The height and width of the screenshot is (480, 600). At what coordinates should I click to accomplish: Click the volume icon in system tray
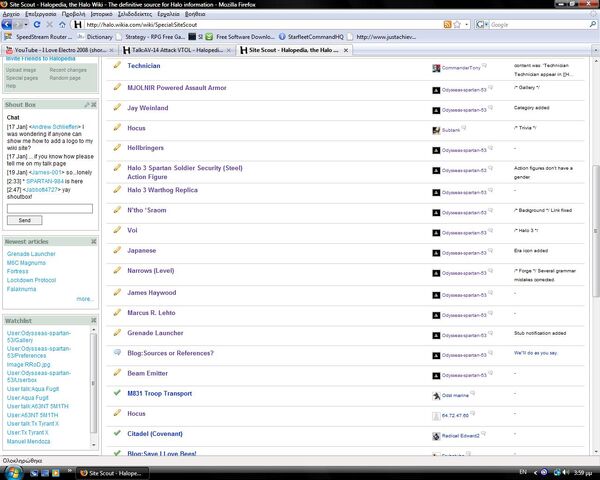[566, 472]
